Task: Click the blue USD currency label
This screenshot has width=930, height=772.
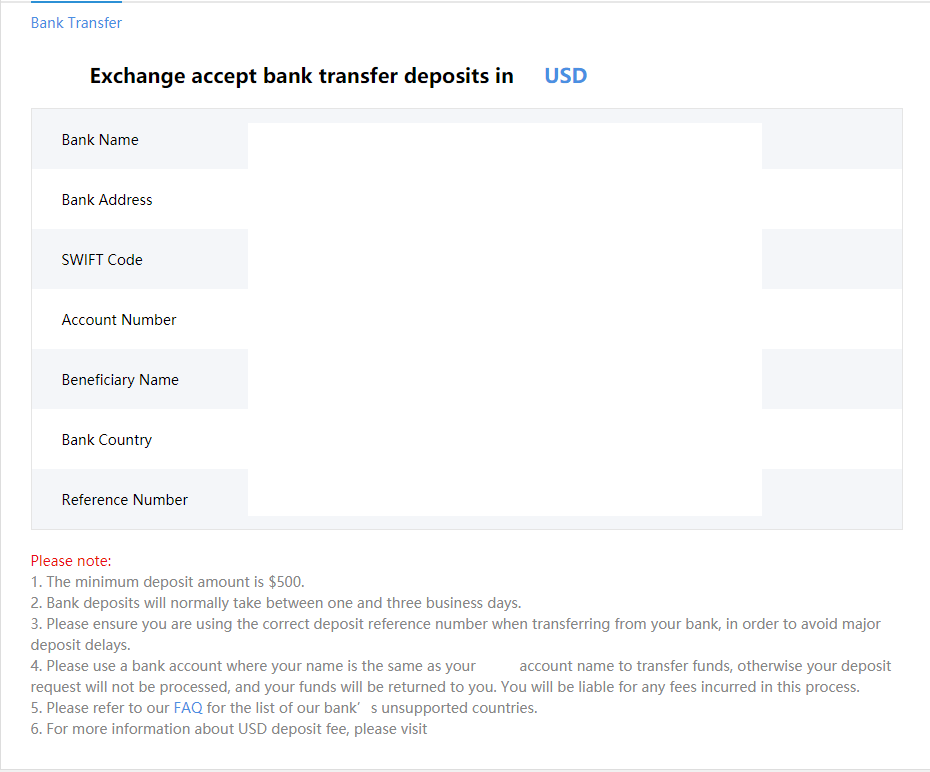Action: (x=565, y=76)
